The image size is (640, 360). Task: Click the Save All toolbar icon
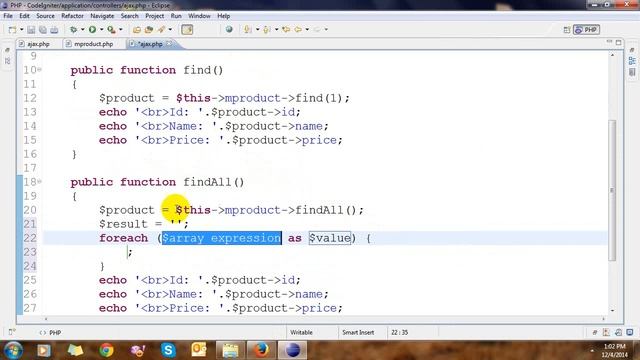point(42,30)
